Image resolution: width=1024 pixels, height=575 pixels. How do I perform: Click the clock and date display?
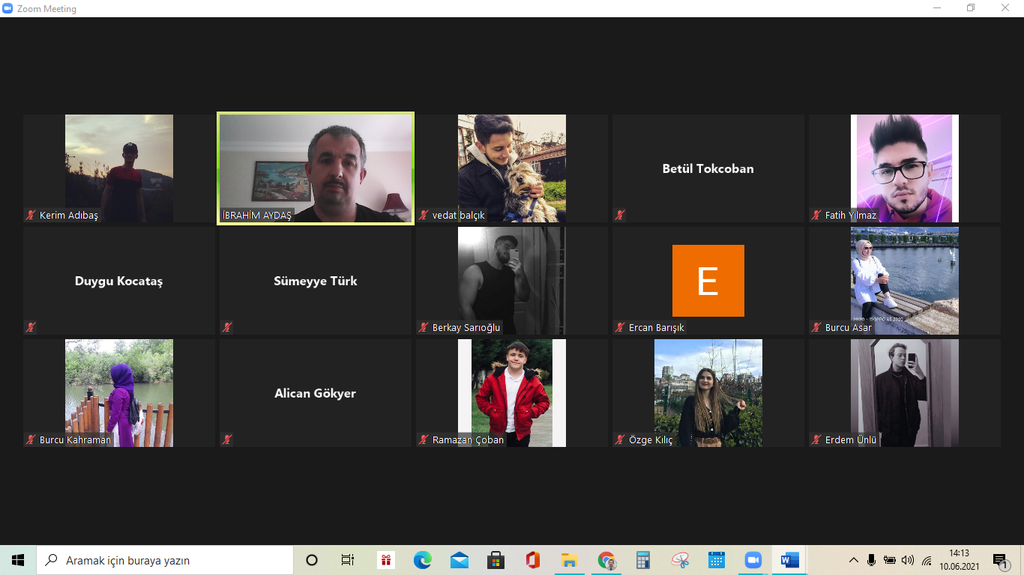click(958, 560)
